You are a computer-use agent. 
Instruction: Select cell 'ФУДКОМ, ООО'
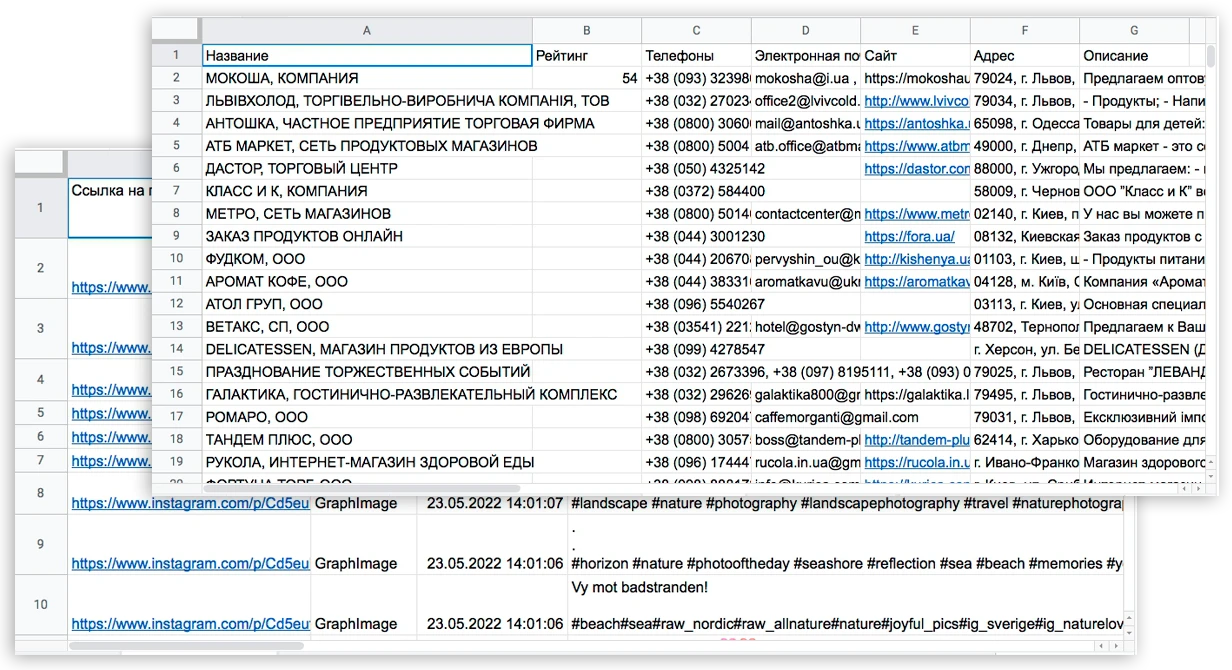coord(366,259)
